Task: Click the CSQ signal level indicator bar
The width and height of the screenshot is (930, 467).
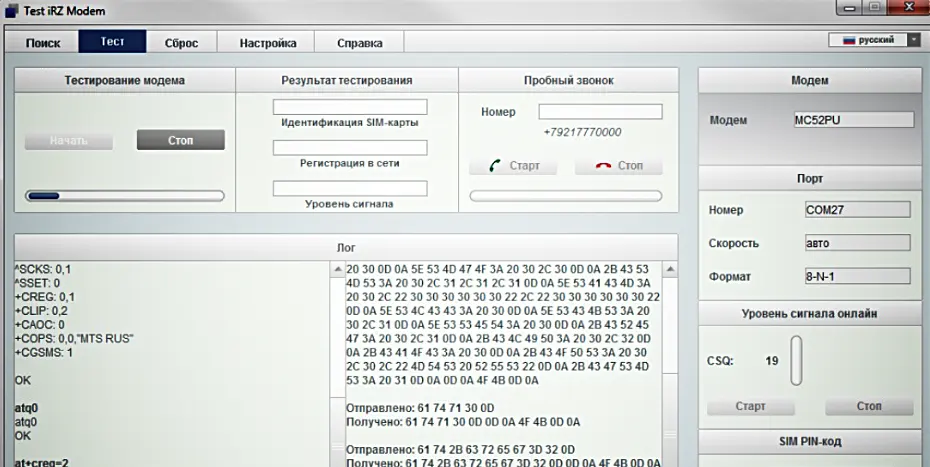Action: tap(797, 360)
